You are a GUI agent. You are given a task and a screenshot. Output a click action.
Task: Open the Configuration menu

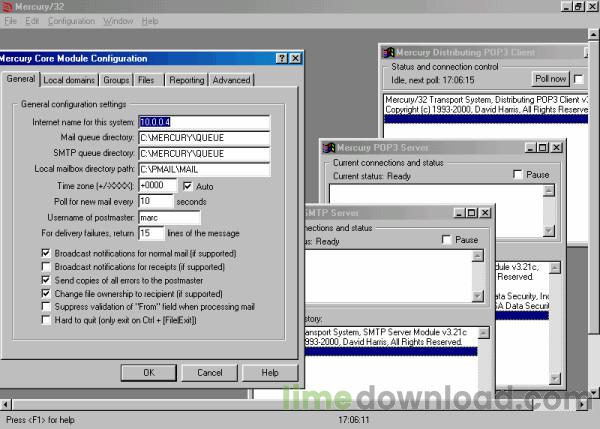(x=71, y=20)
